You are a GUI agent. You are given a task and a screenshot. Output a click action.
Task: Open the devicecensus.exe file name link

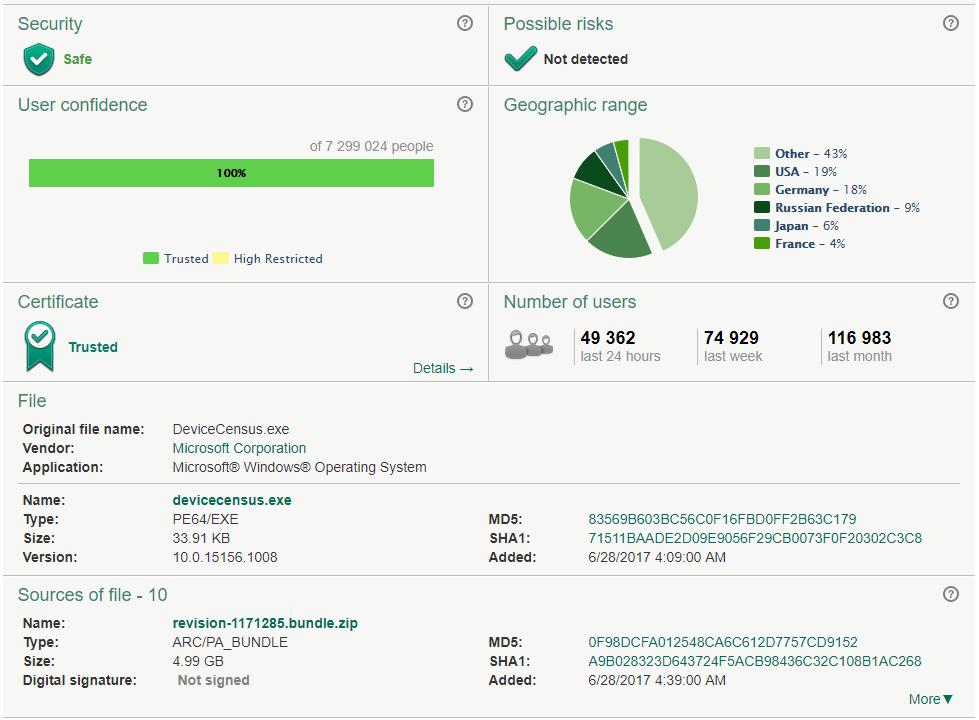(x=232, y=500)
